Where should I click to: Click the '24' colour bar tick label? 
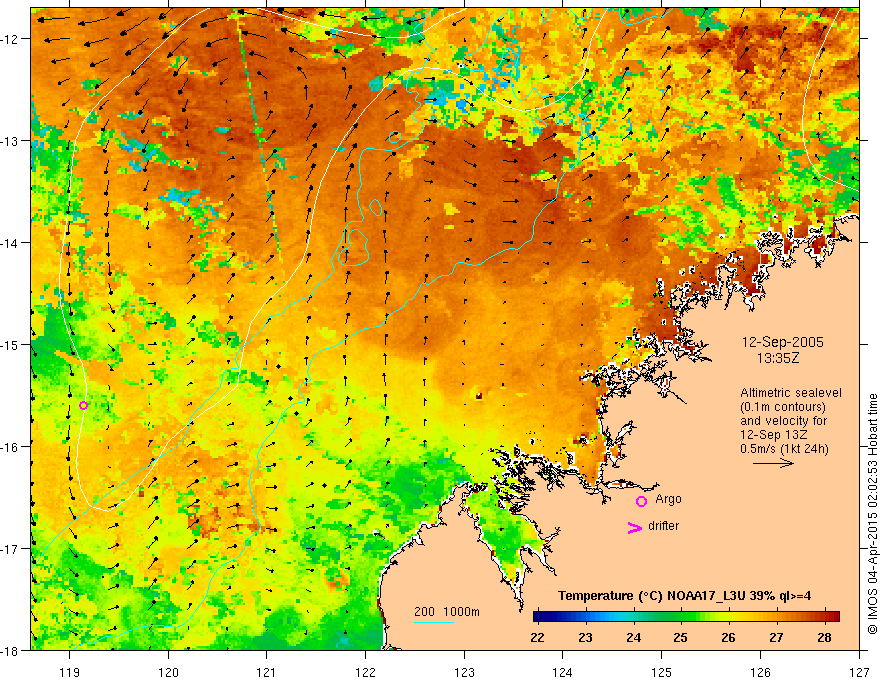(x=634, y=637)
